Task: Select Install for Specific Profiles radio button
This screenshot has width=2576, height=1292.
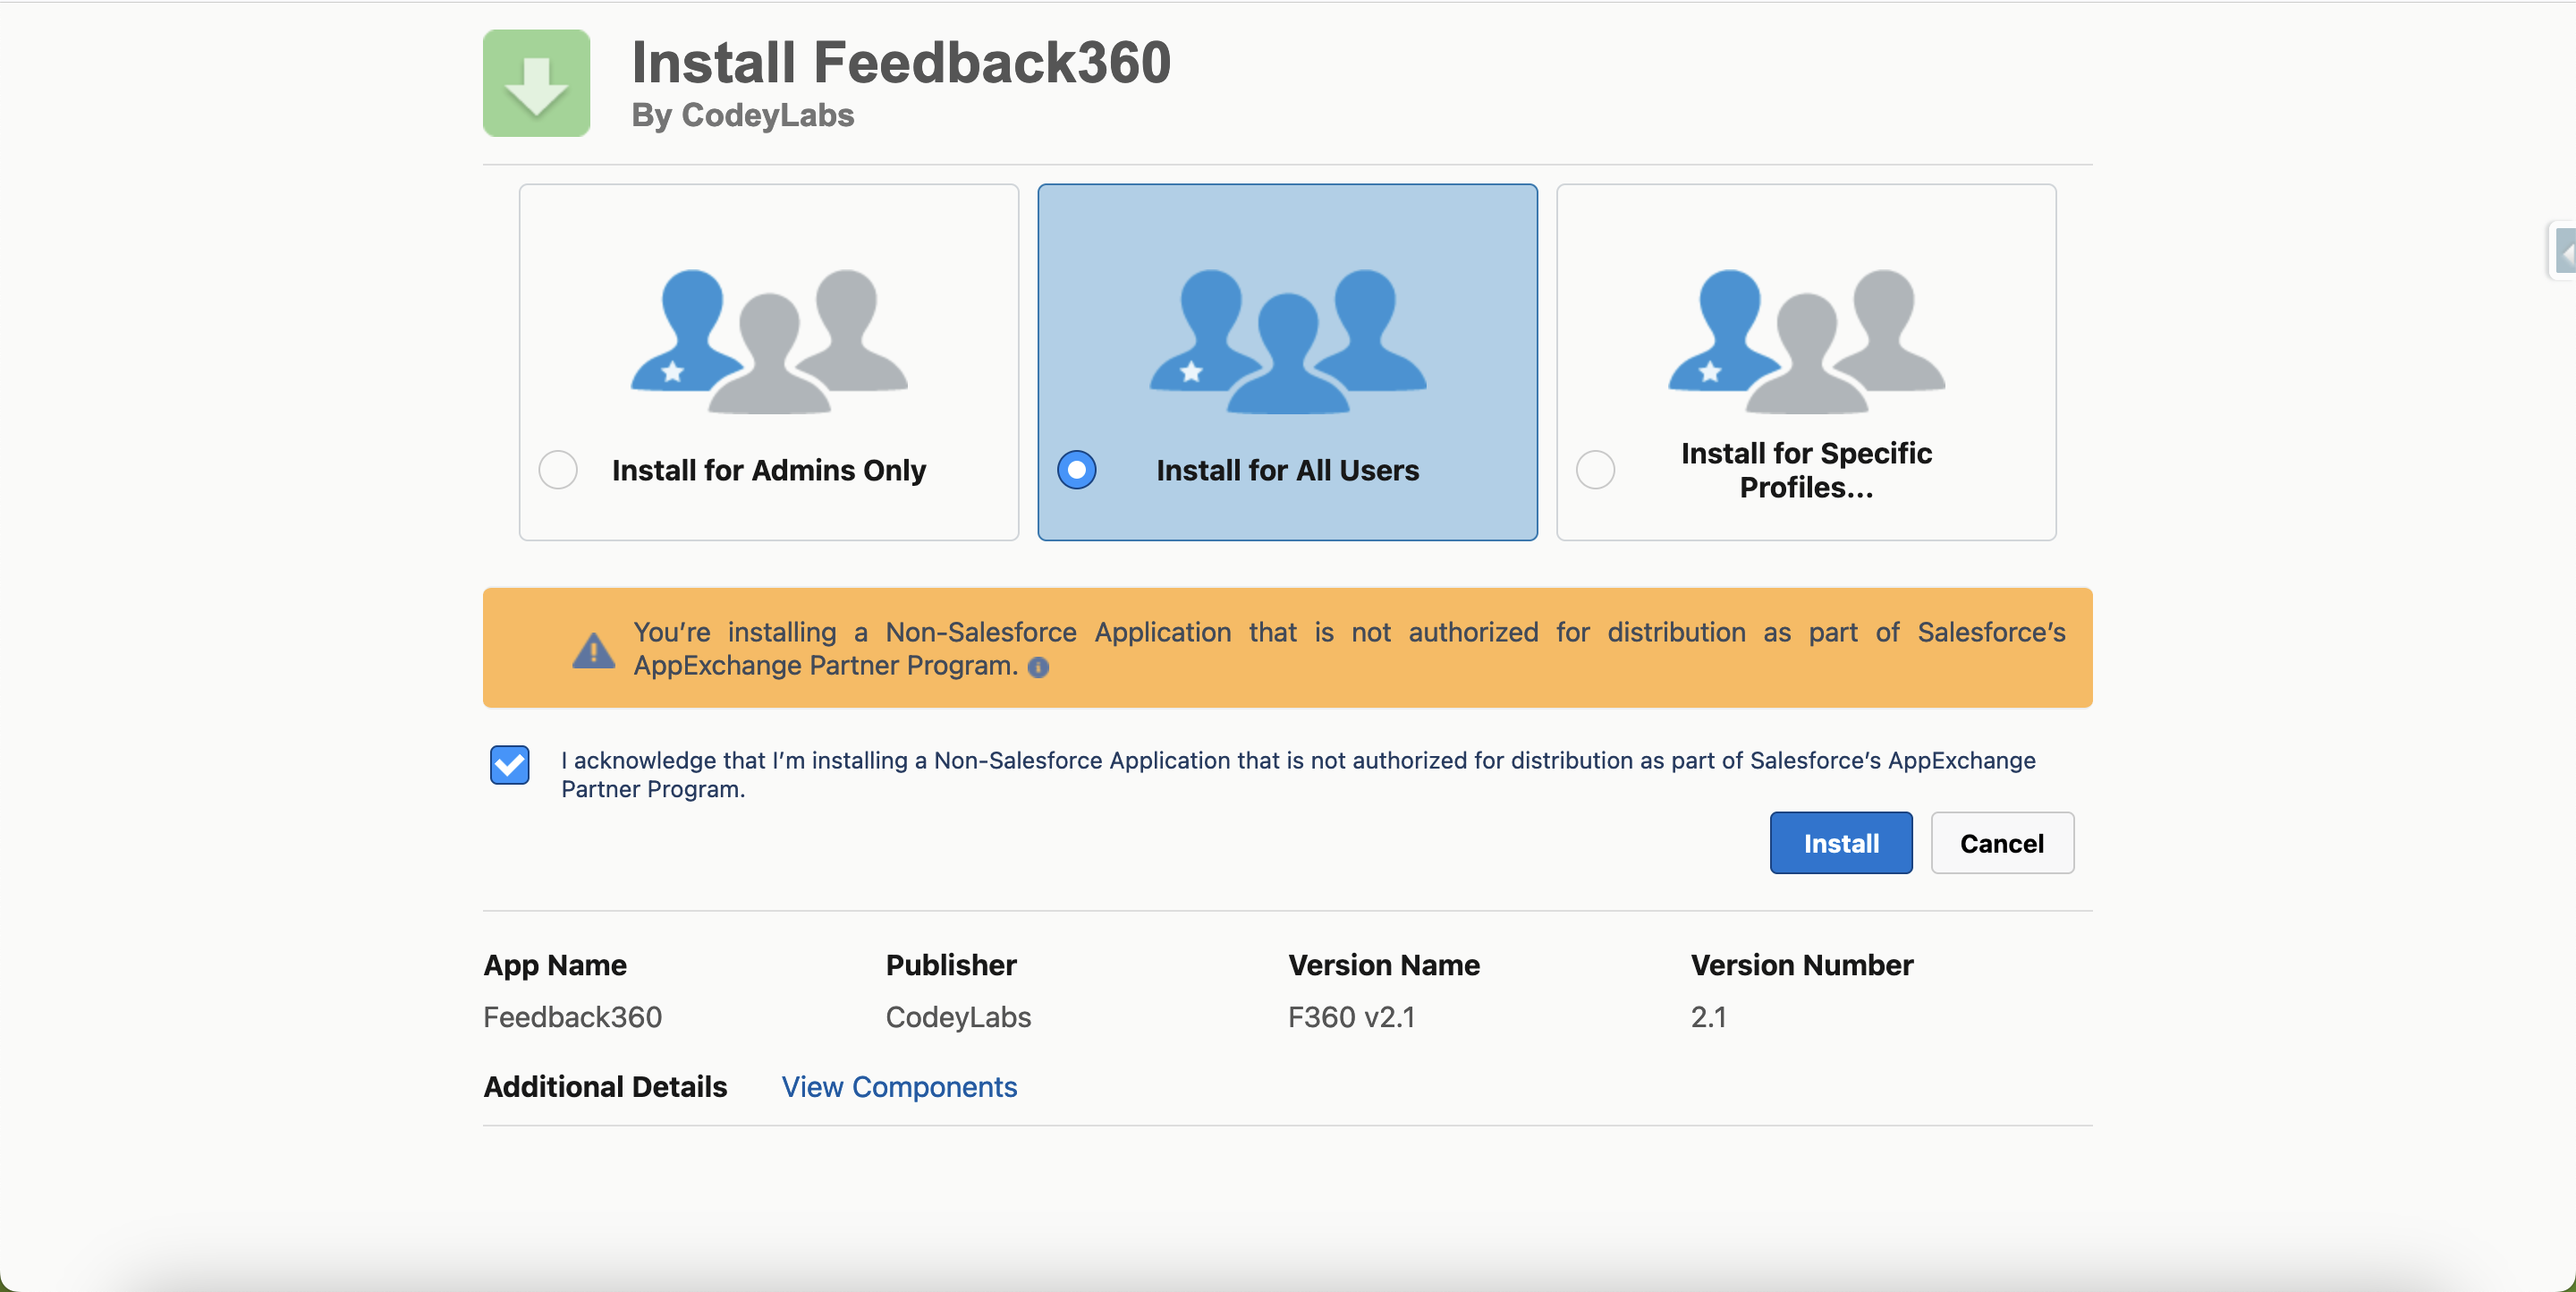Action: click(x=1595, y=470)
